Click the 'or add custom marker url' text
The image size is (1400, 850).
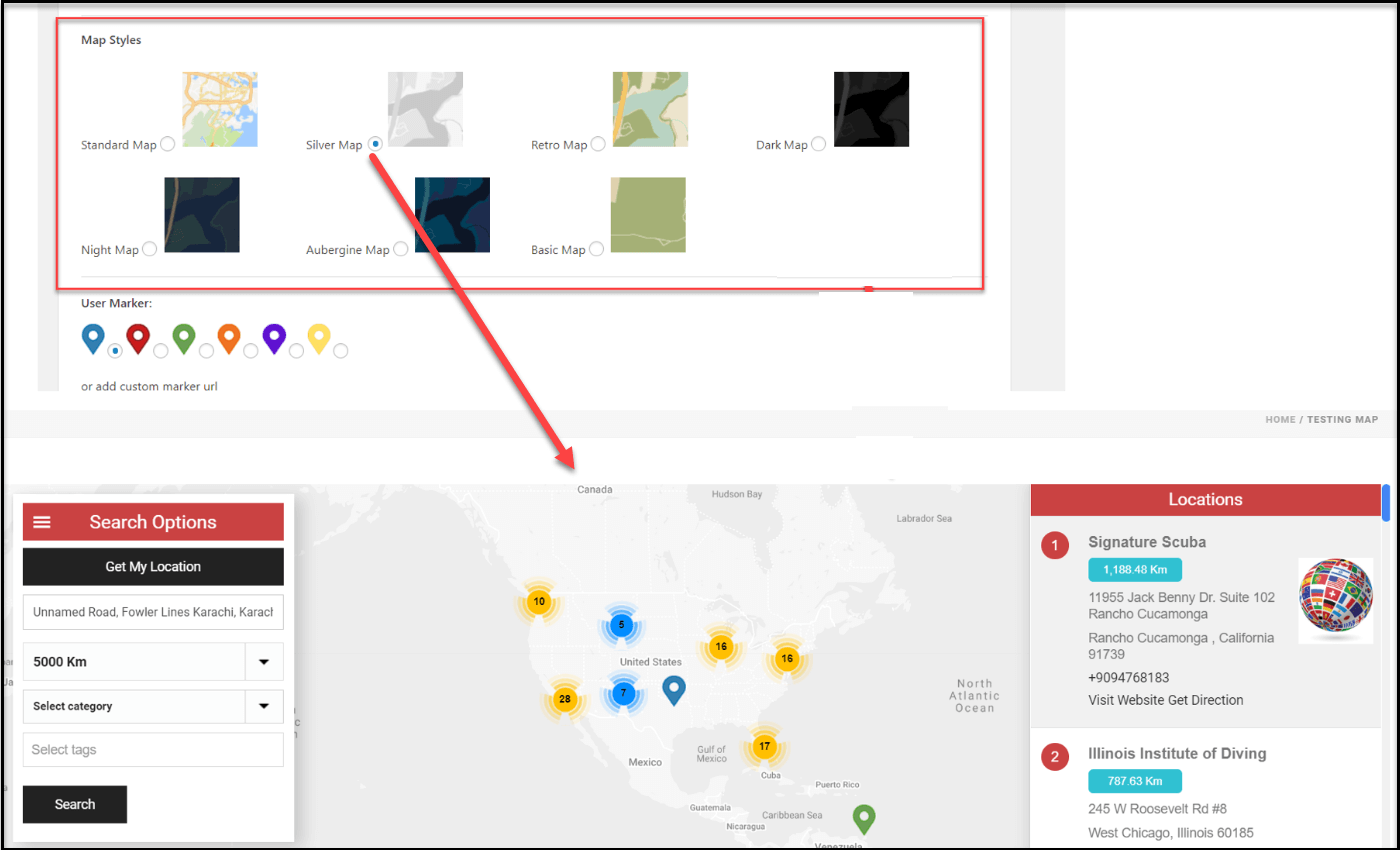click(149, 386)
